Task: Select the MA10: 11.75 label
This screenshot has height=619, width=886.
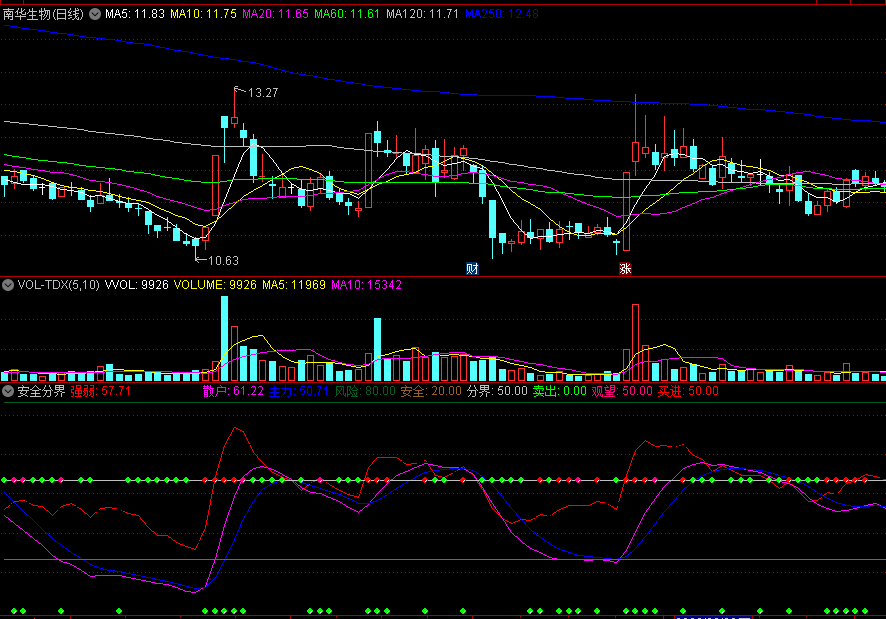Action: tap(203, 14)
